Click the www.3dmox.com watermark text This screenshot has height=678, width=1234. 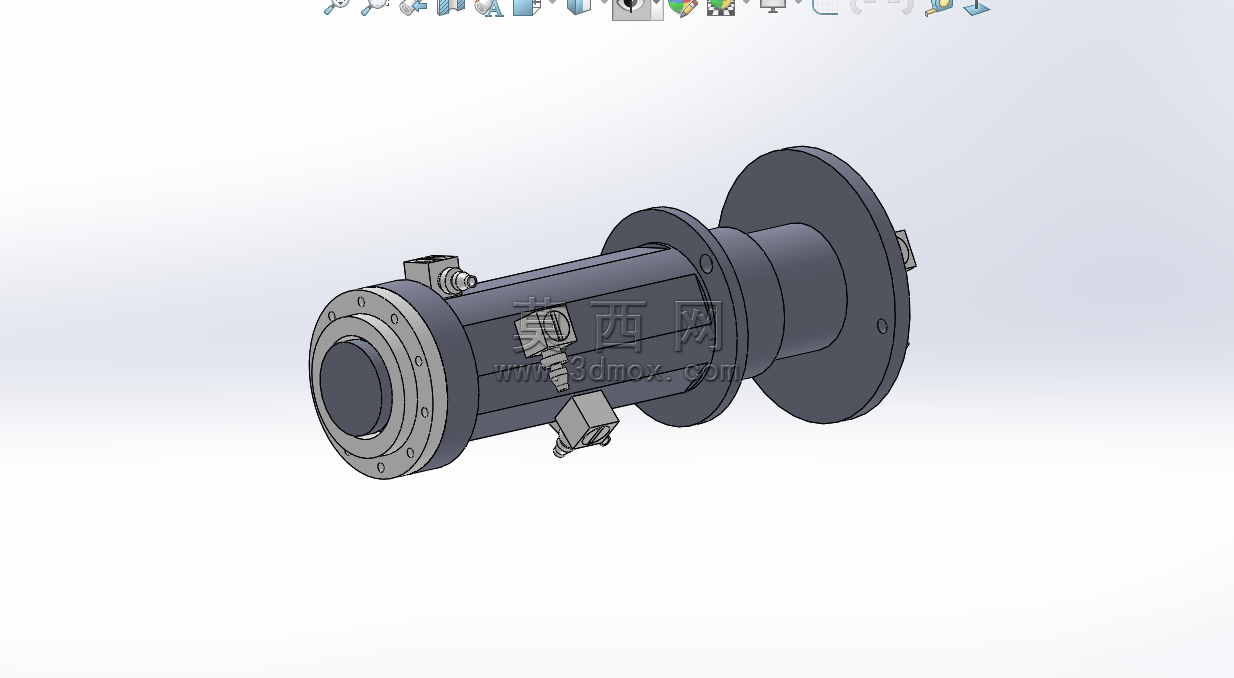618,372
